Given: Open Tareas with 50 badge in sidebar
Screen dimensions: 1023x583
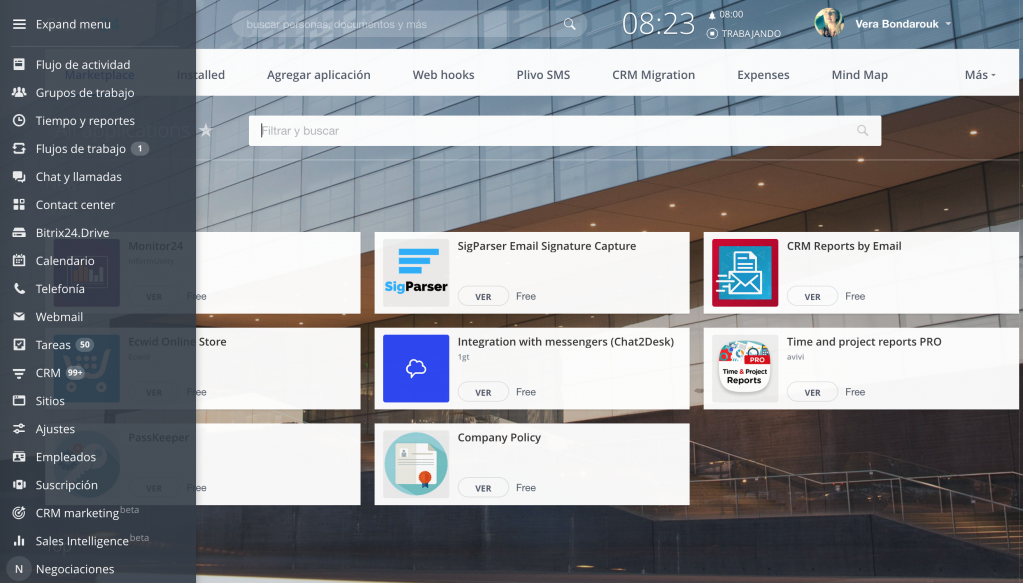Looking at the screenshot, I should pos(53,345).
